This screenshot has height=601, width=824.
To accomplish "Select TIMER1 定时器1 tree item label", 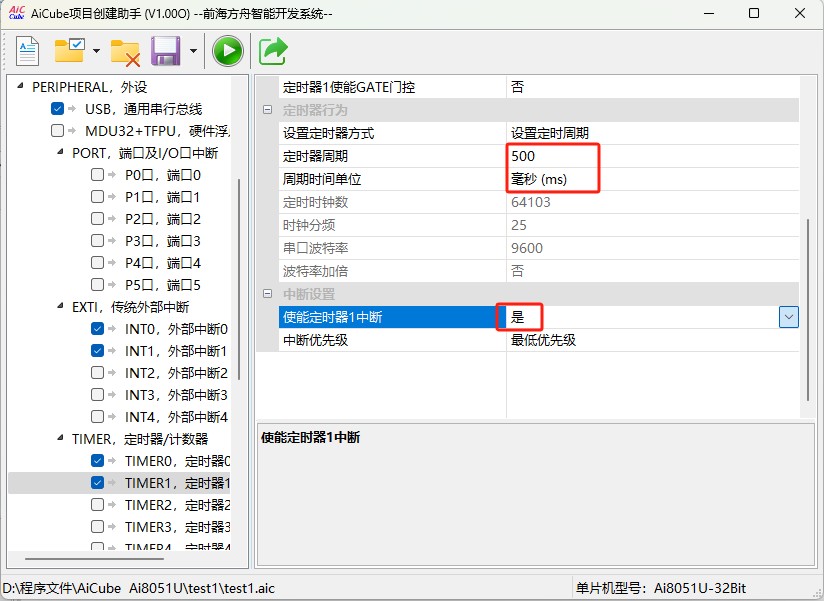I will 177,483.
